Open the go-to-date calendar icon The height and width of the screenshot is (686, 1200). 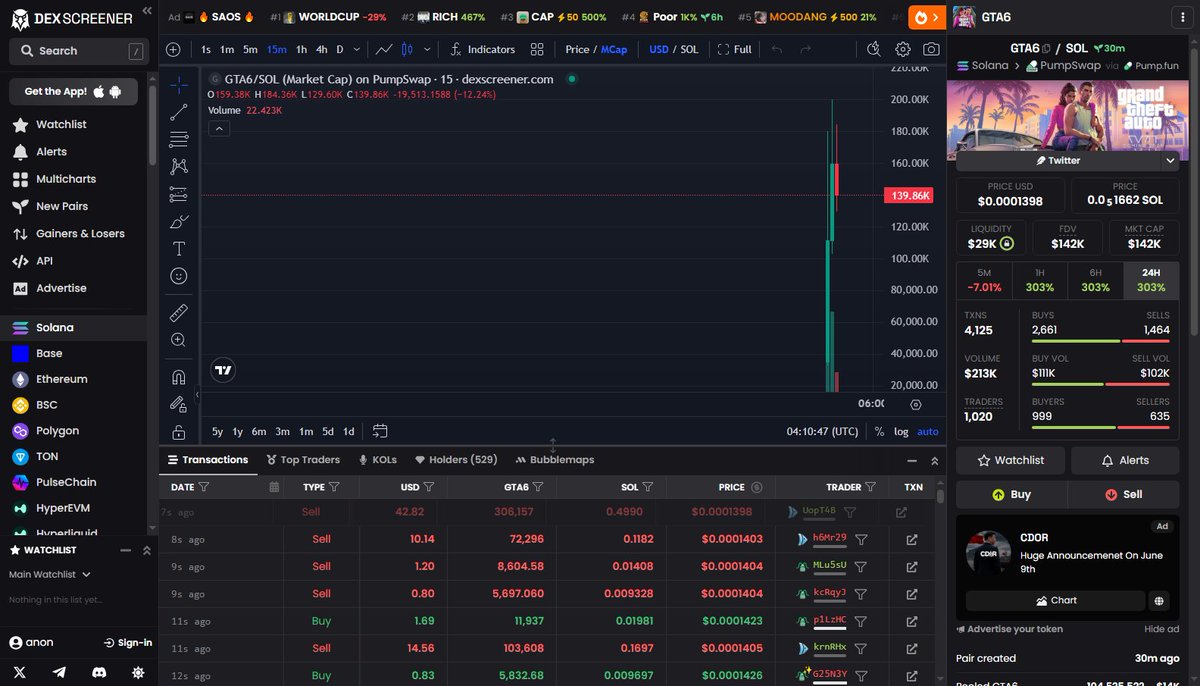(380, 431)
